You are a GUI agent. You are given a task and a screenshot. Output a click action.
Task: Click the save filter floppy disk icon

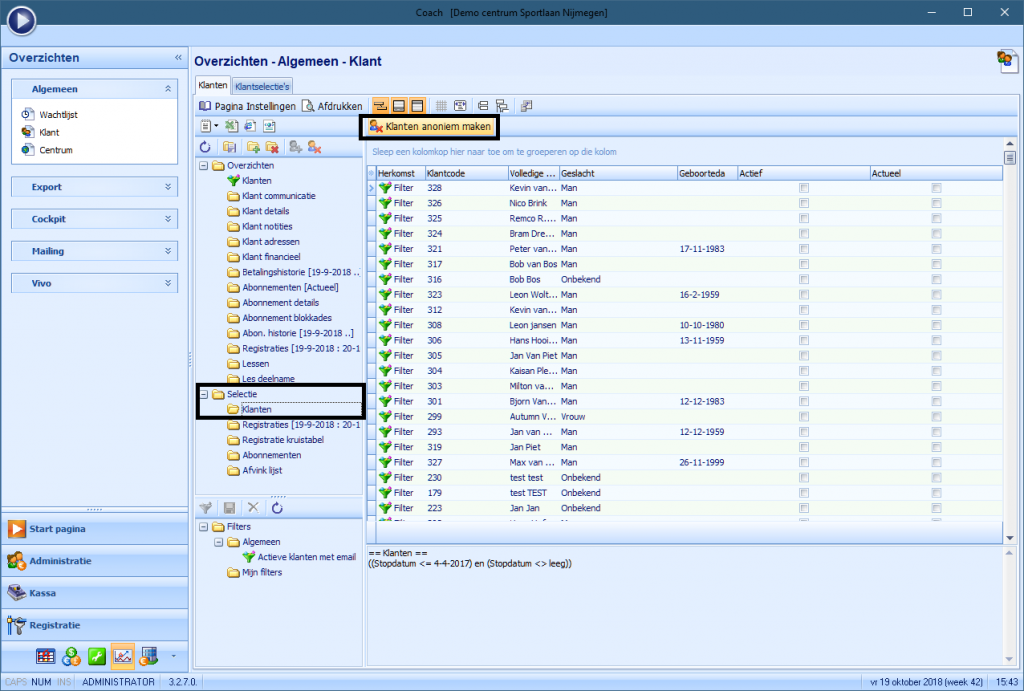coord(229,508)
